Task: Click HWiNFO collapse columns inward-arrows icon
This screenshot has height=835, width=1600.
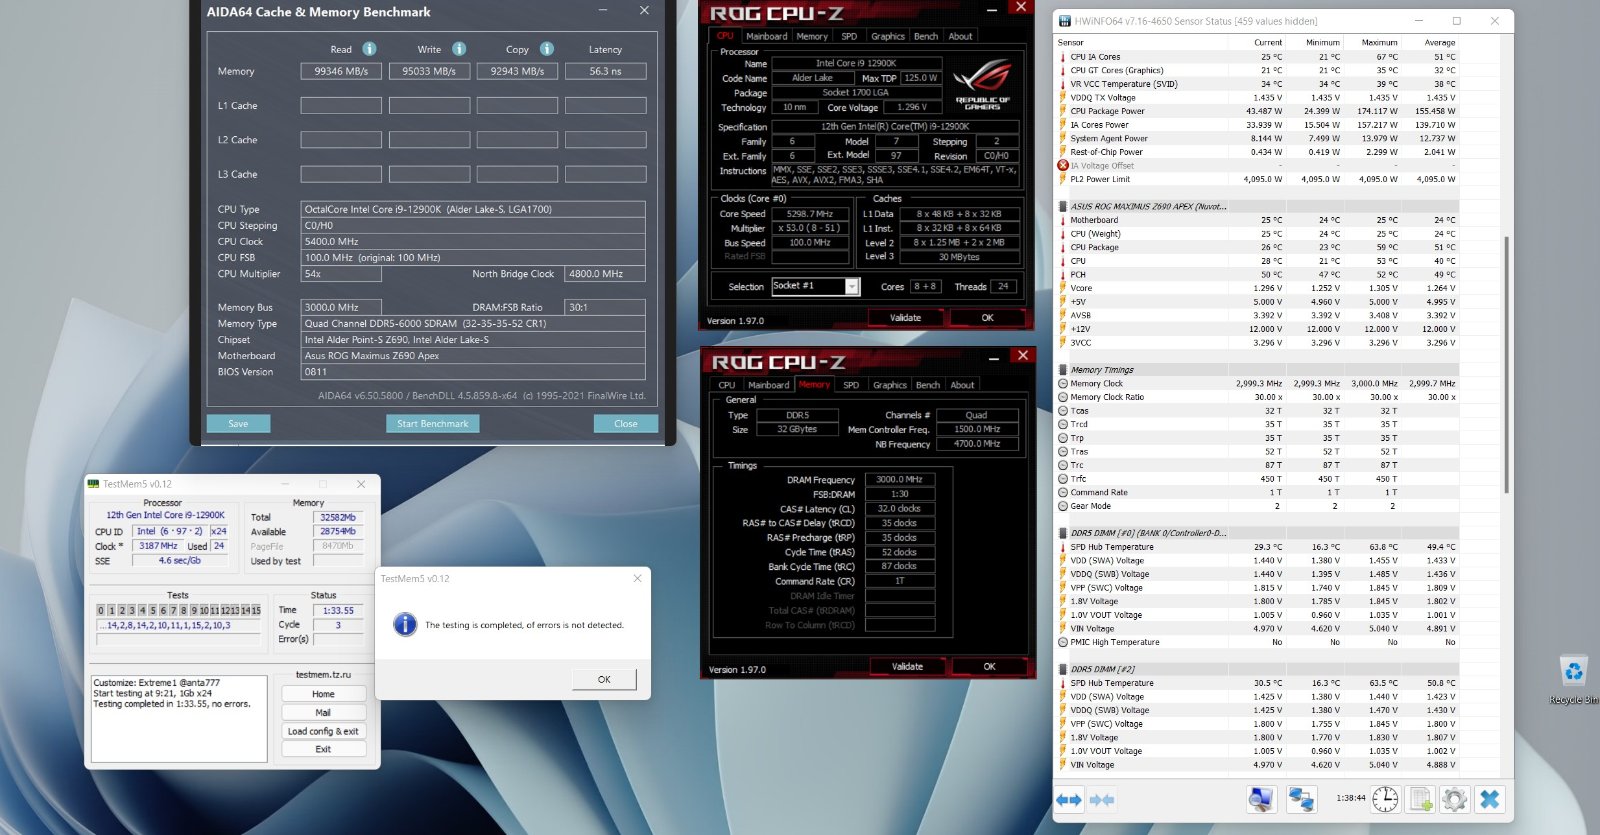Action: pos(1102,799)
